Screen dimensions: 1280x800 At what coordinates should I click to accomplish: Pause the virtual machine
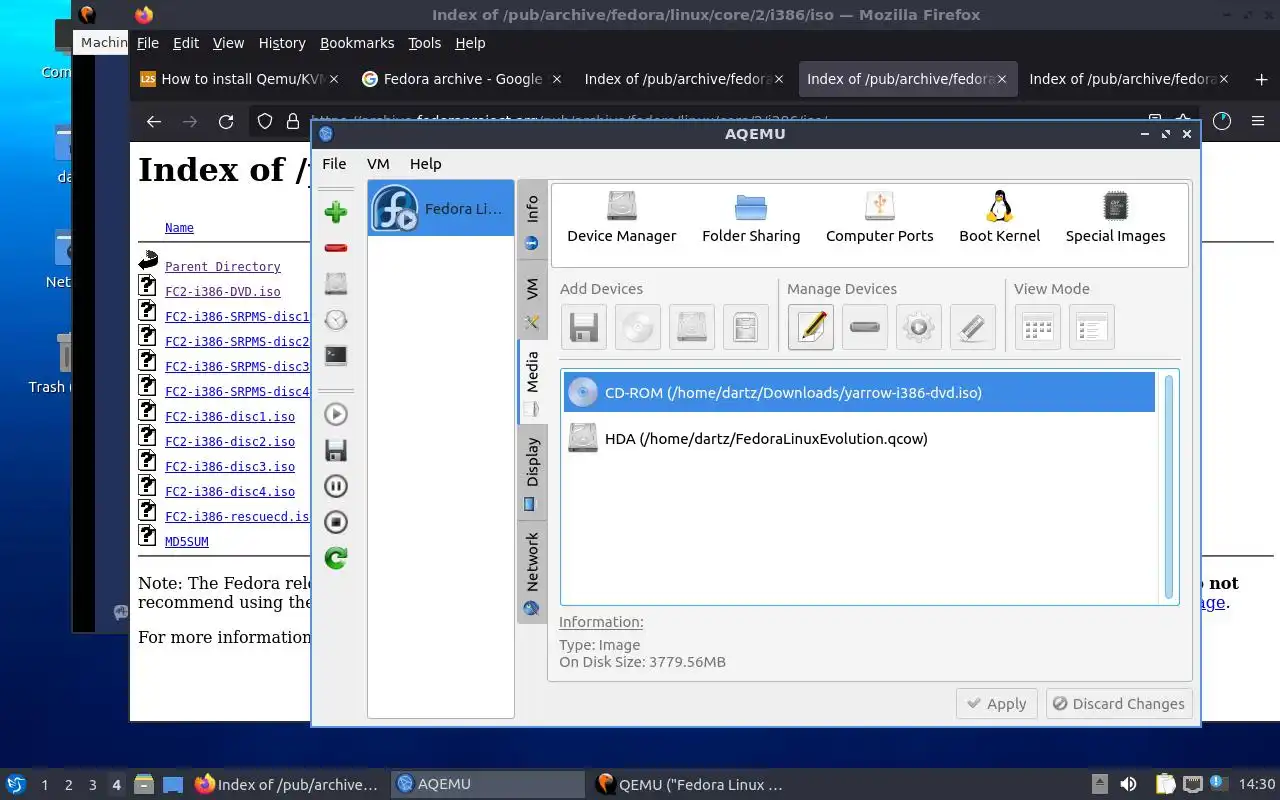click(336, 486)
